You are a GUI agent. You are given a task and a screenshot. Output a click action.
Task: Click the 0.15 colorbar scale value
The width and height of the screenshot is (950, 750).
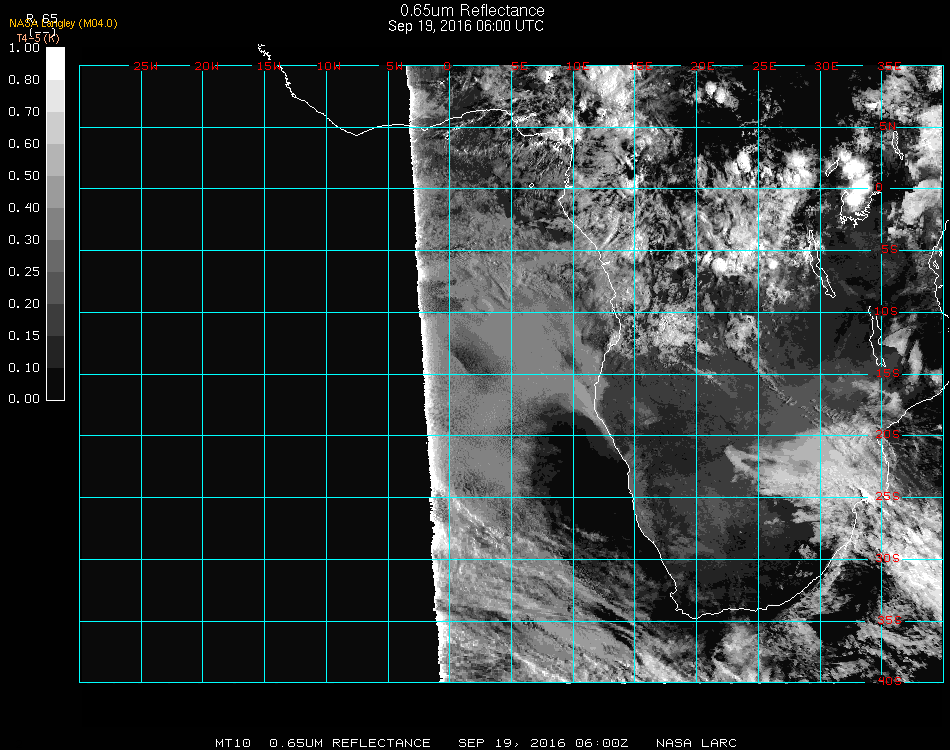(x=24, y=336)
